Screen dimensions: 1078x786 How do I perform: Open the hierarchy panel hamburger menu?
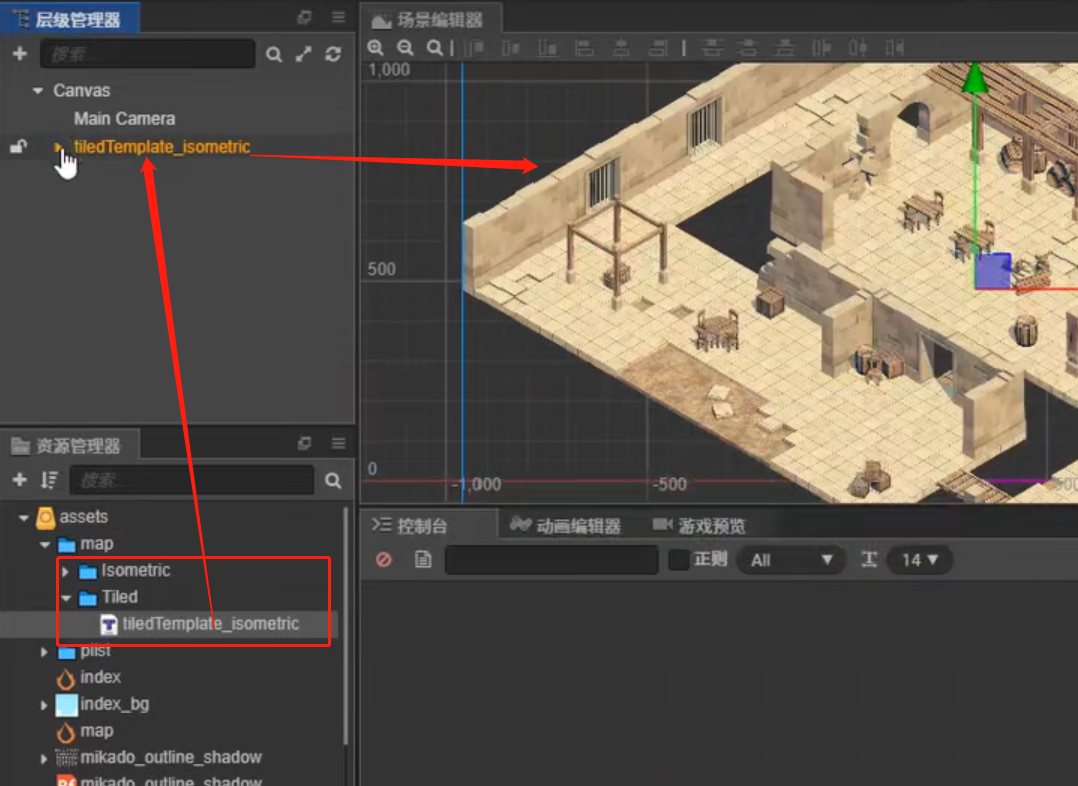(x=338, y=17)
